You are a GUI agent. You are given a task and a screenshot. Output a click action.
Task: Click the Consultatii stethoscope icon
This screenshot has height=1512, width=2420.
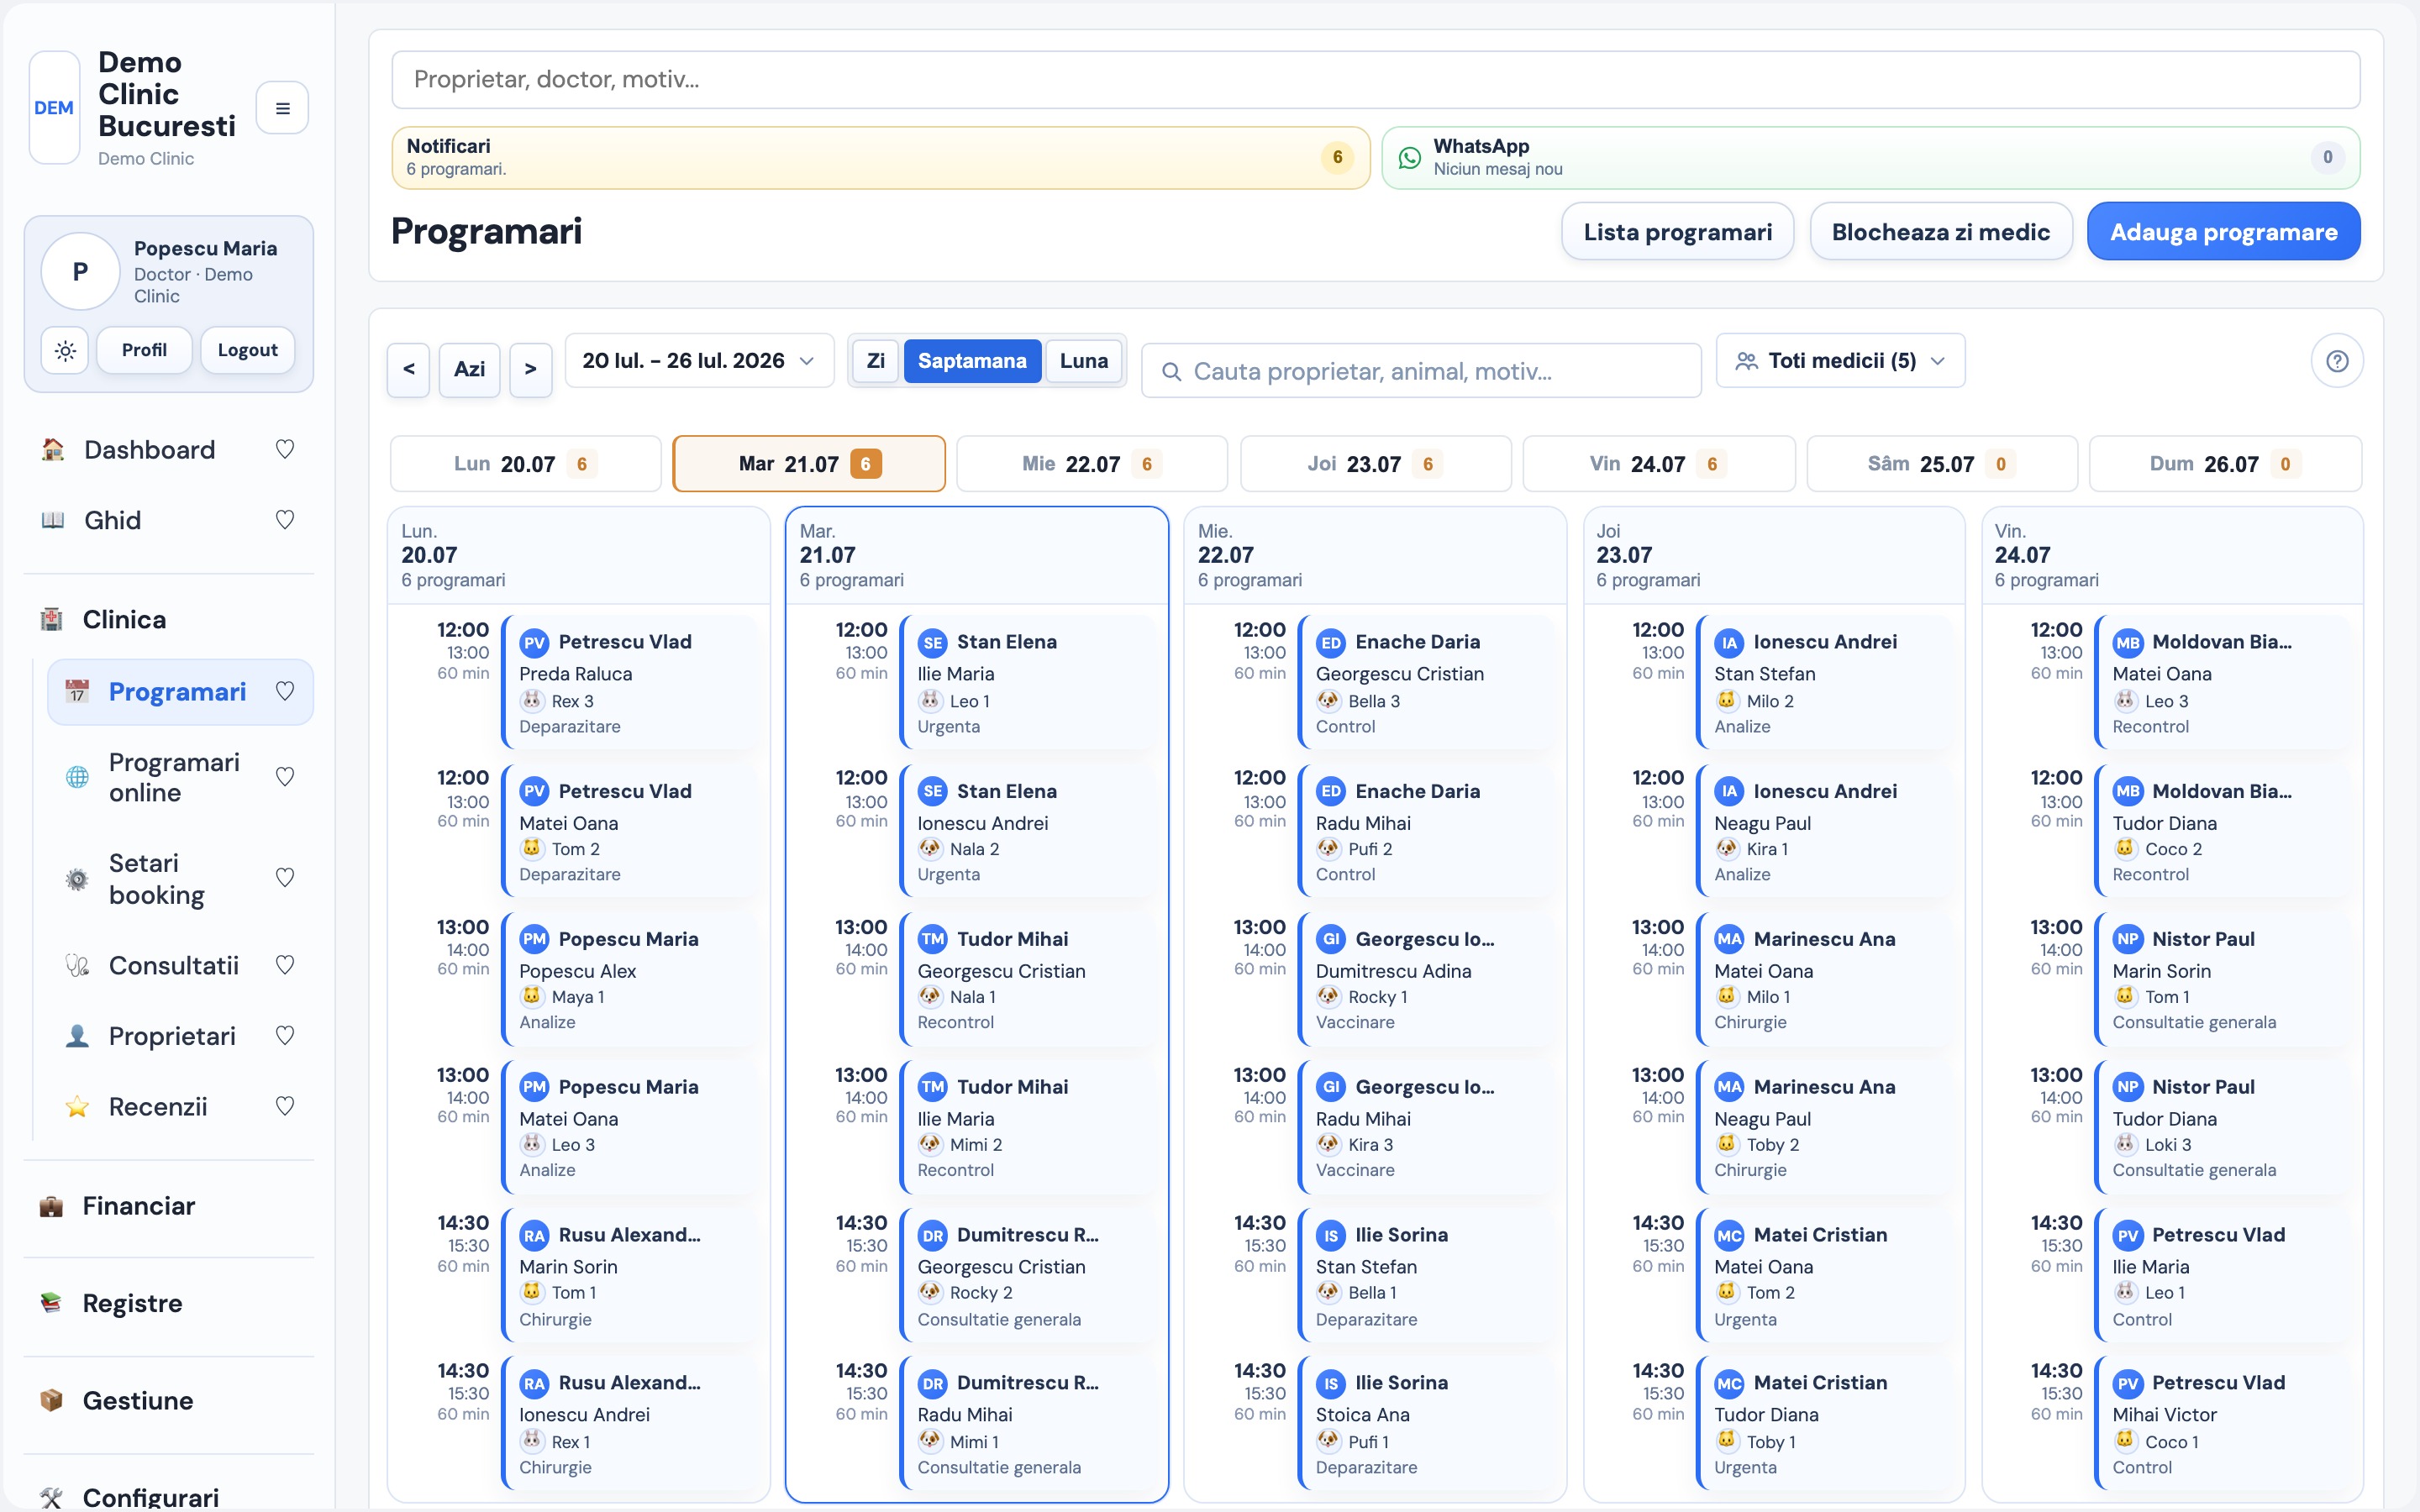(77, 966)
